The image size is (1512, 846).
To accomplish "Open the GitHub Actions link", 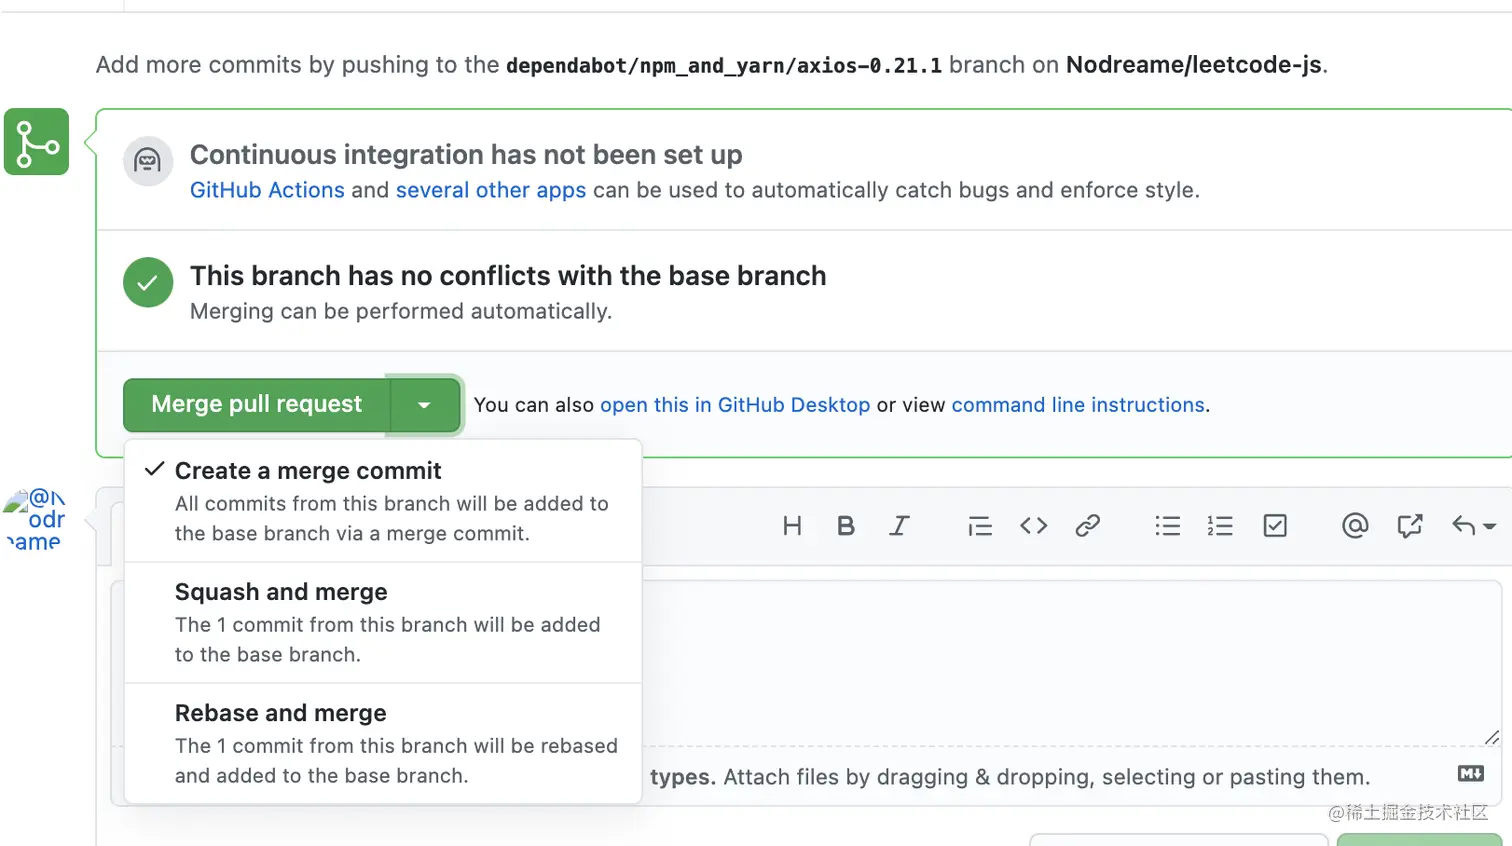I will pos(267,190).
